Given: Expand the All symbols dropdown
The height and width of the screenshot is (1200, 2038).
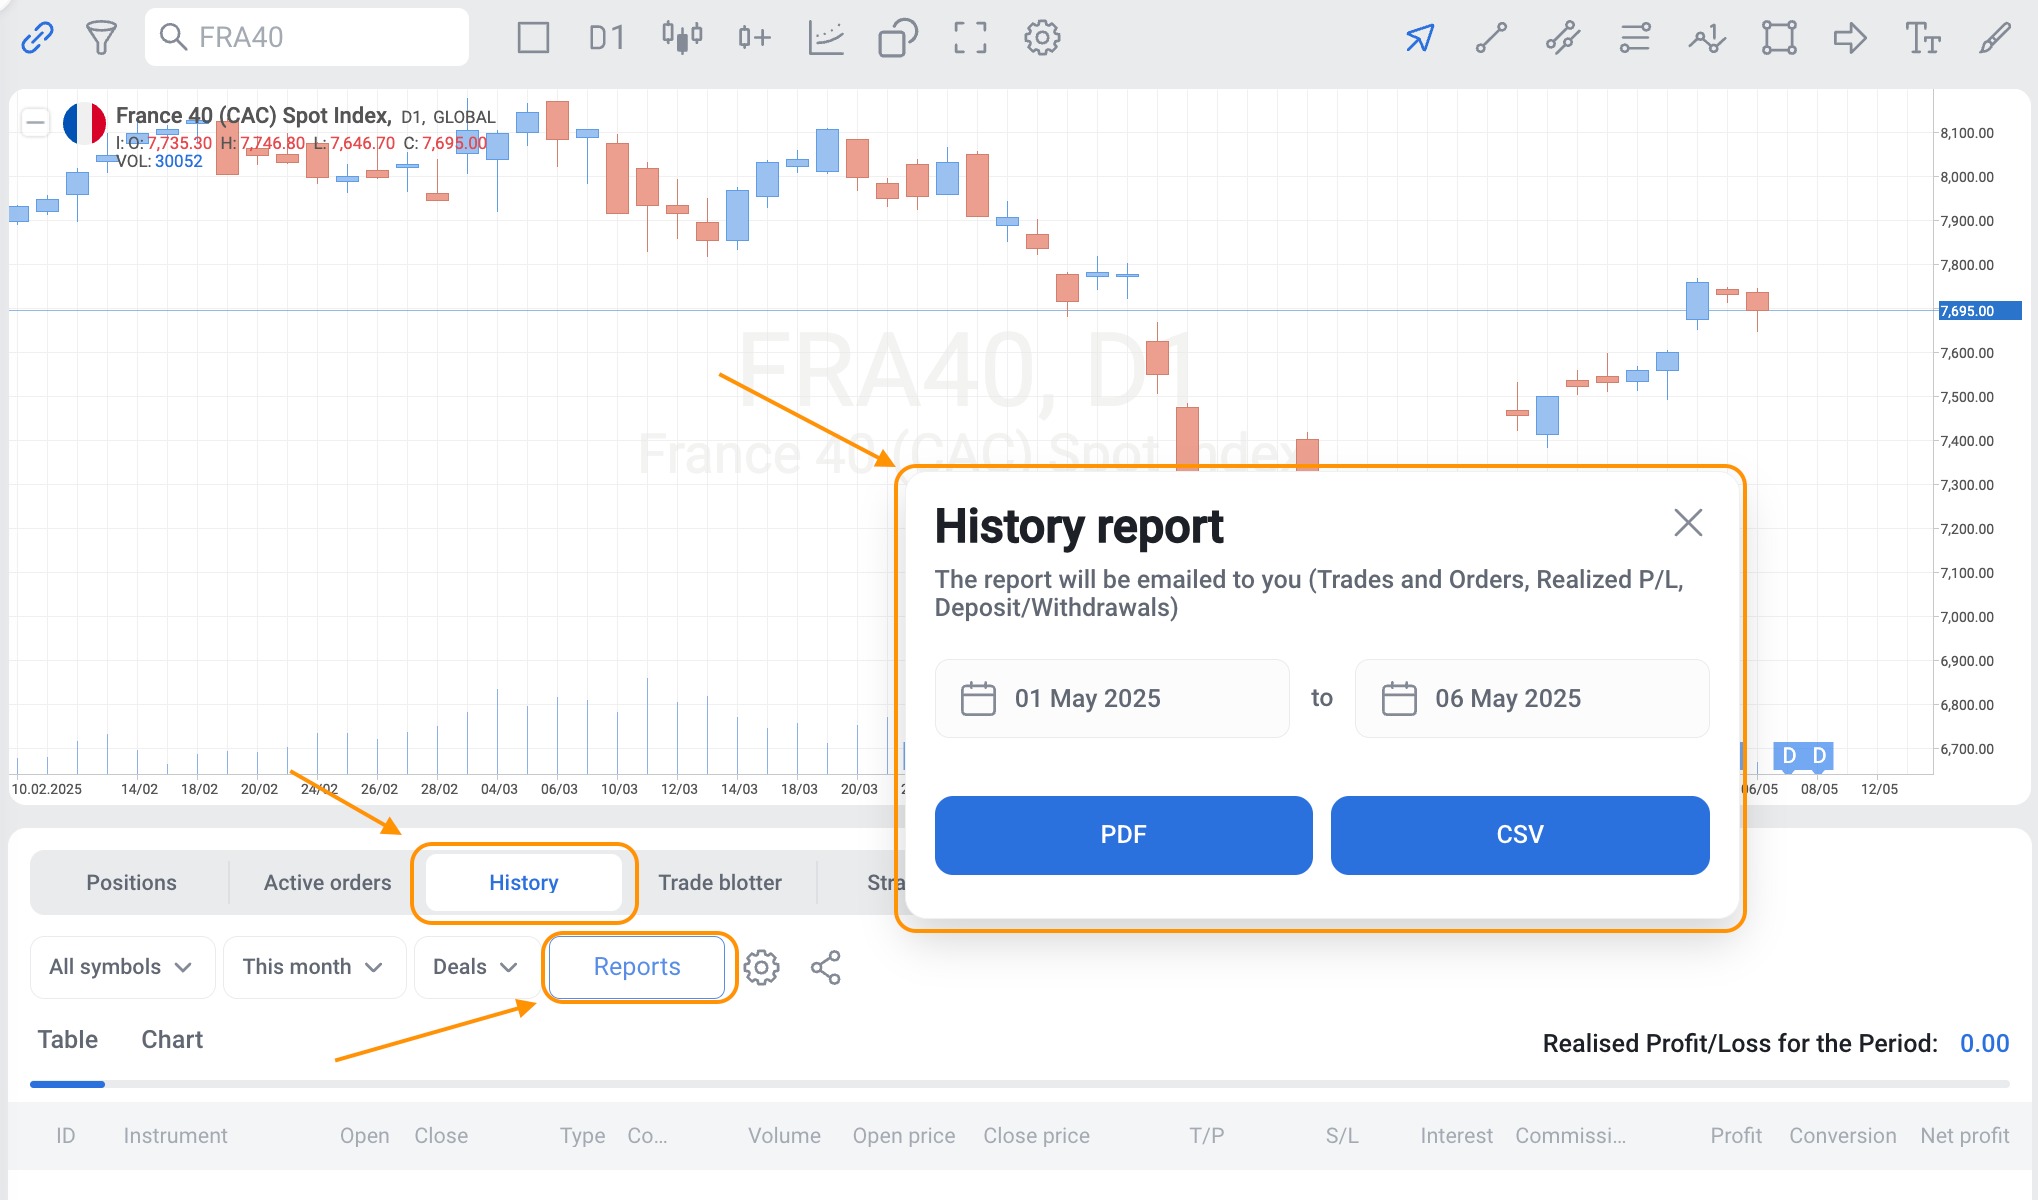Looking at the screenshot, I should pyautogui.click(x=121, y=967).
